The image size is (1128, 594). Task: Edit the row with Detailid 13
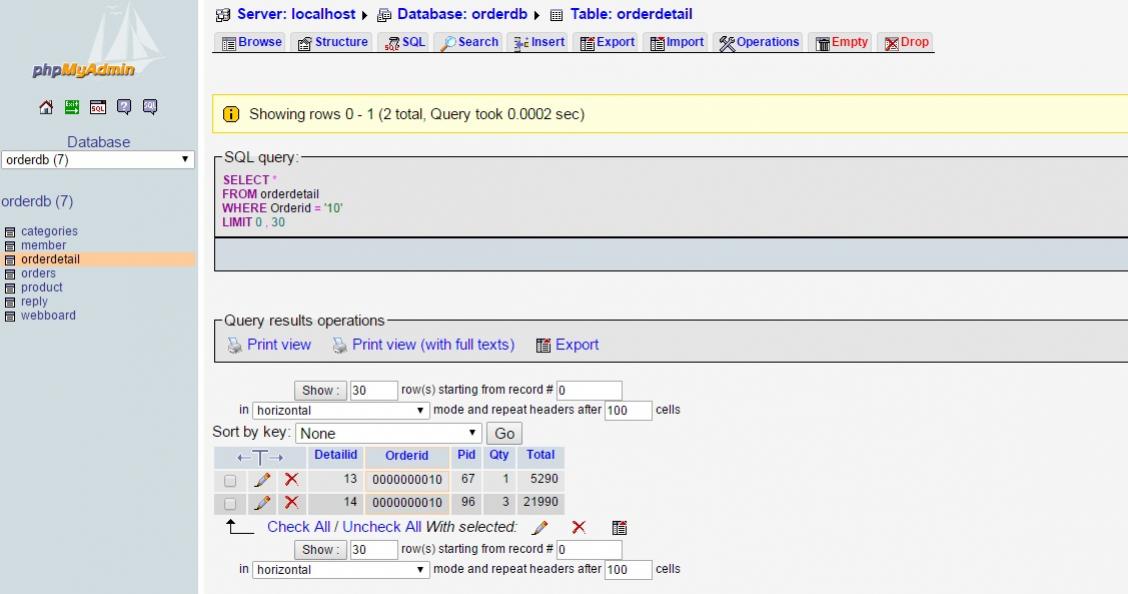[x=261, y=480]
